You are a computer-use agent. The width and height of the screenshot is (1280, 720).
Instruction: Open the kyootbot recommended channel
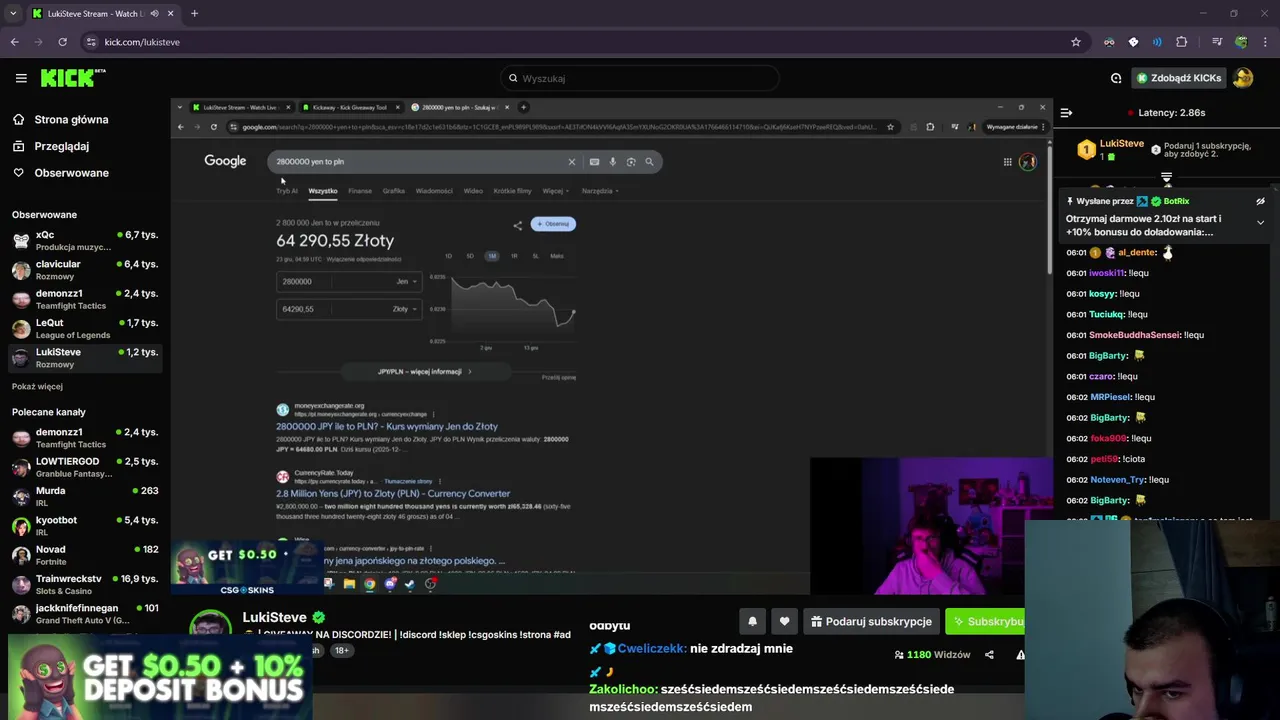(85, 525)
